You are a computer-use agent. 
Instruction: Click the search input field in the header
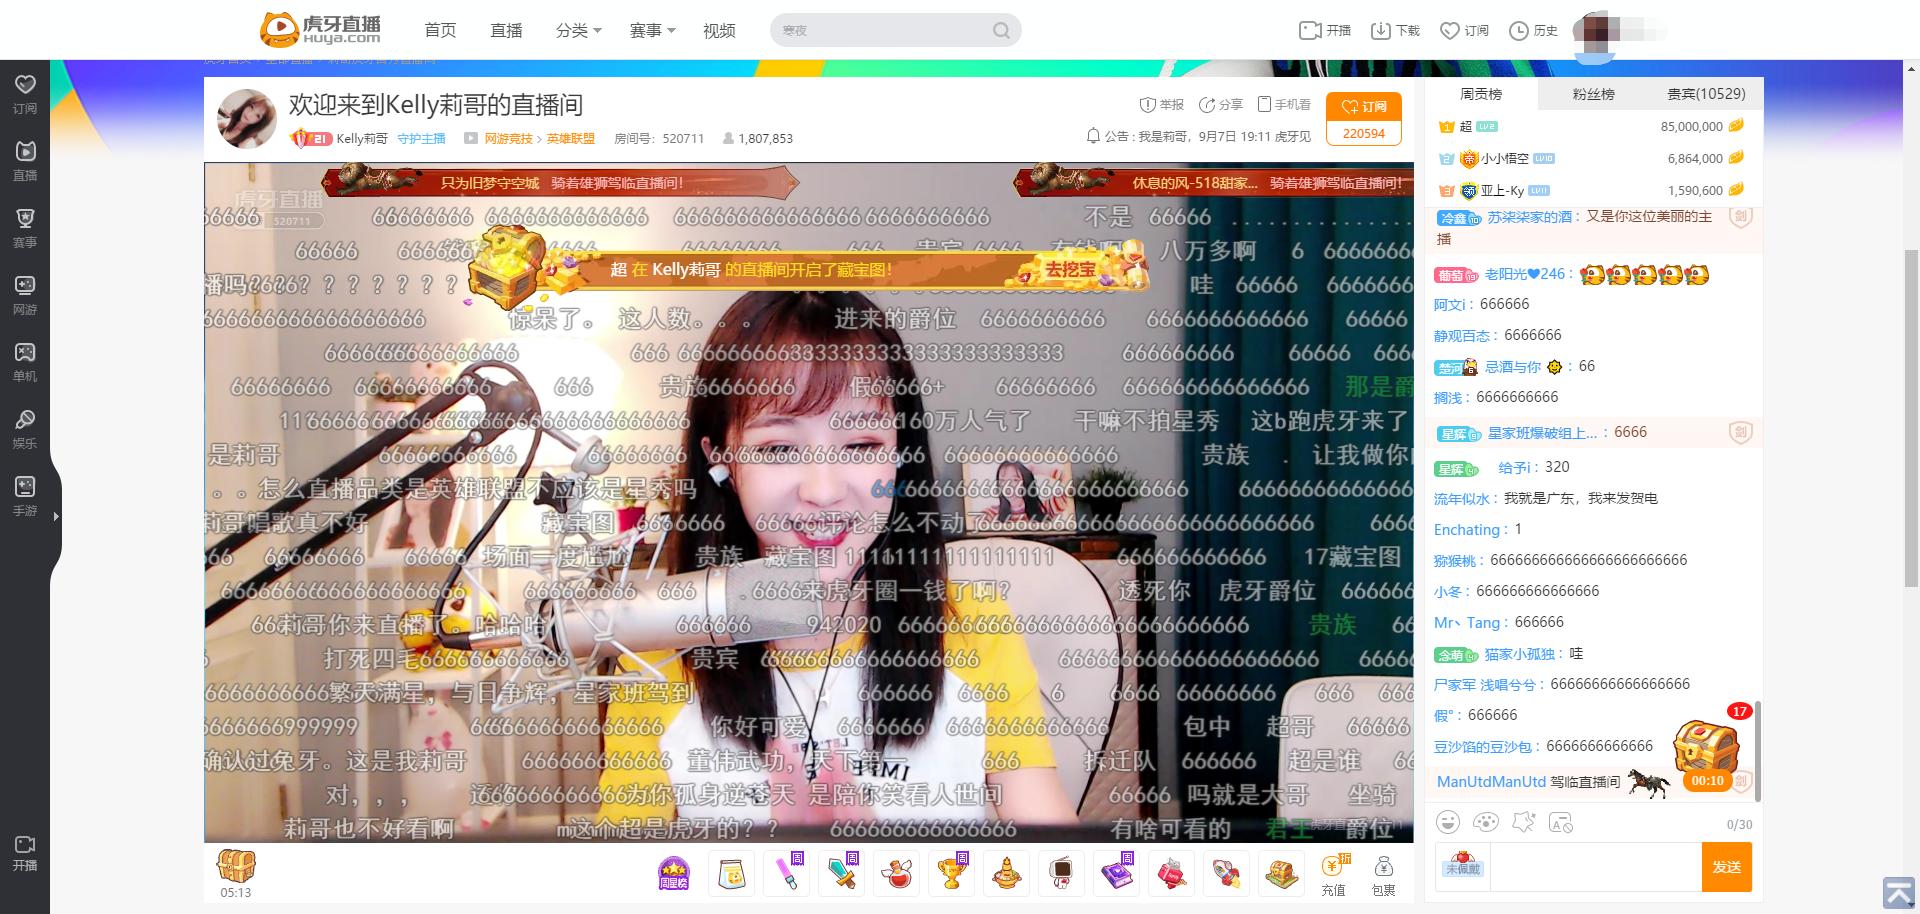[x=880, y=30]
